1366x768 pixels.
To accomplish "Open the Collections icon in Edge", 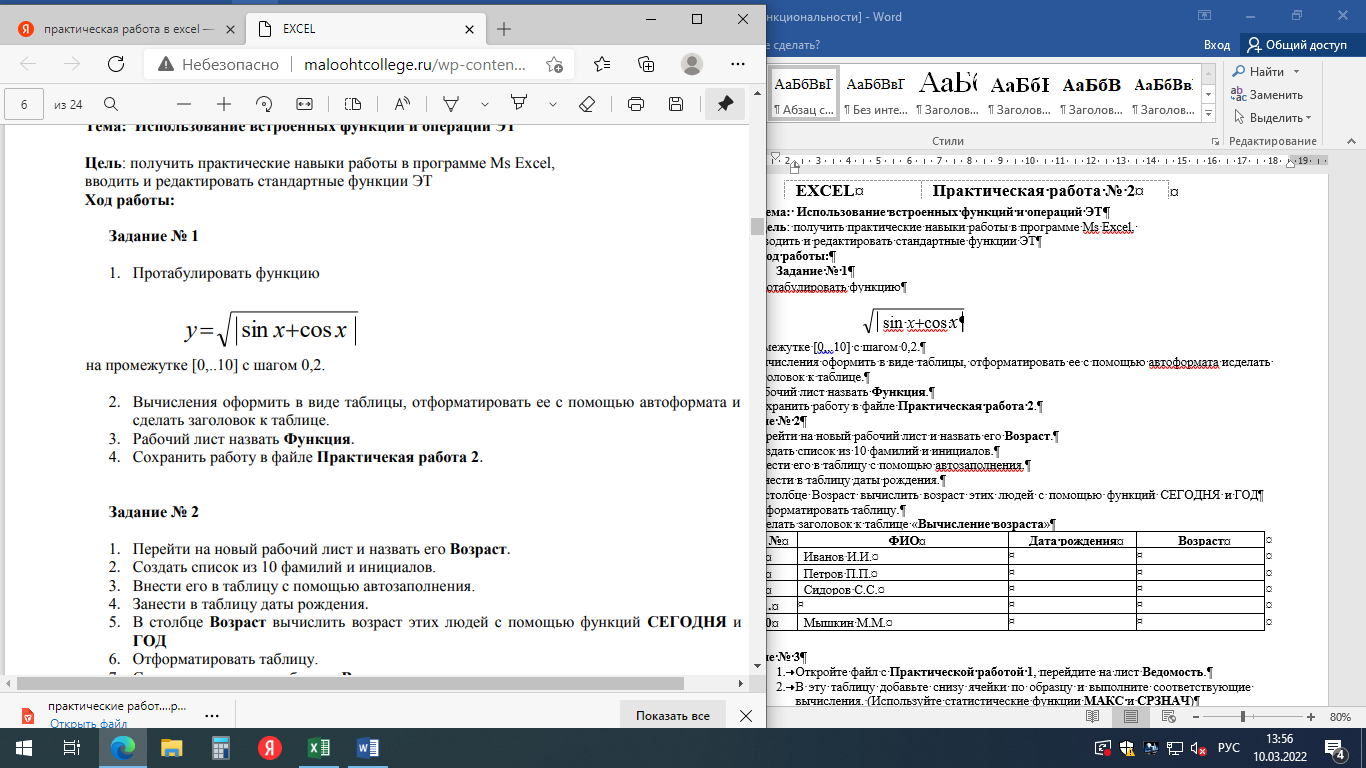I will pos(646,64).
